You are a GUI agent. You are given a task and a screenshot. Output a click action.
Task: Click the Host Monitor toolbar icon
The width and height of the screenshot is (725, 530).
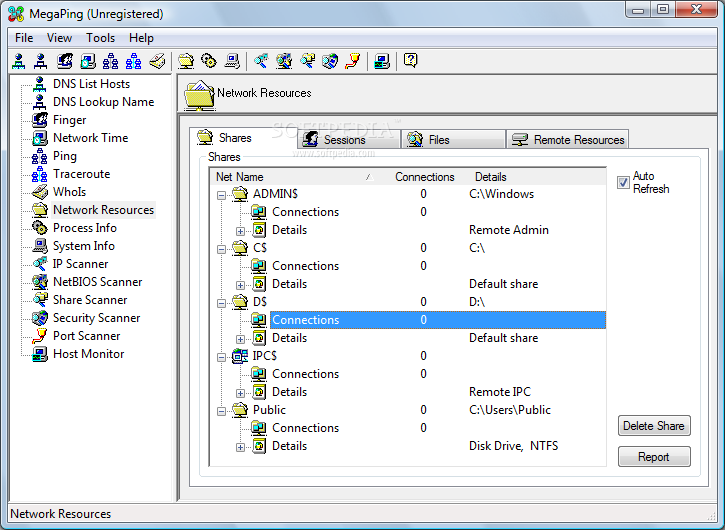click(x=382, y=61)
